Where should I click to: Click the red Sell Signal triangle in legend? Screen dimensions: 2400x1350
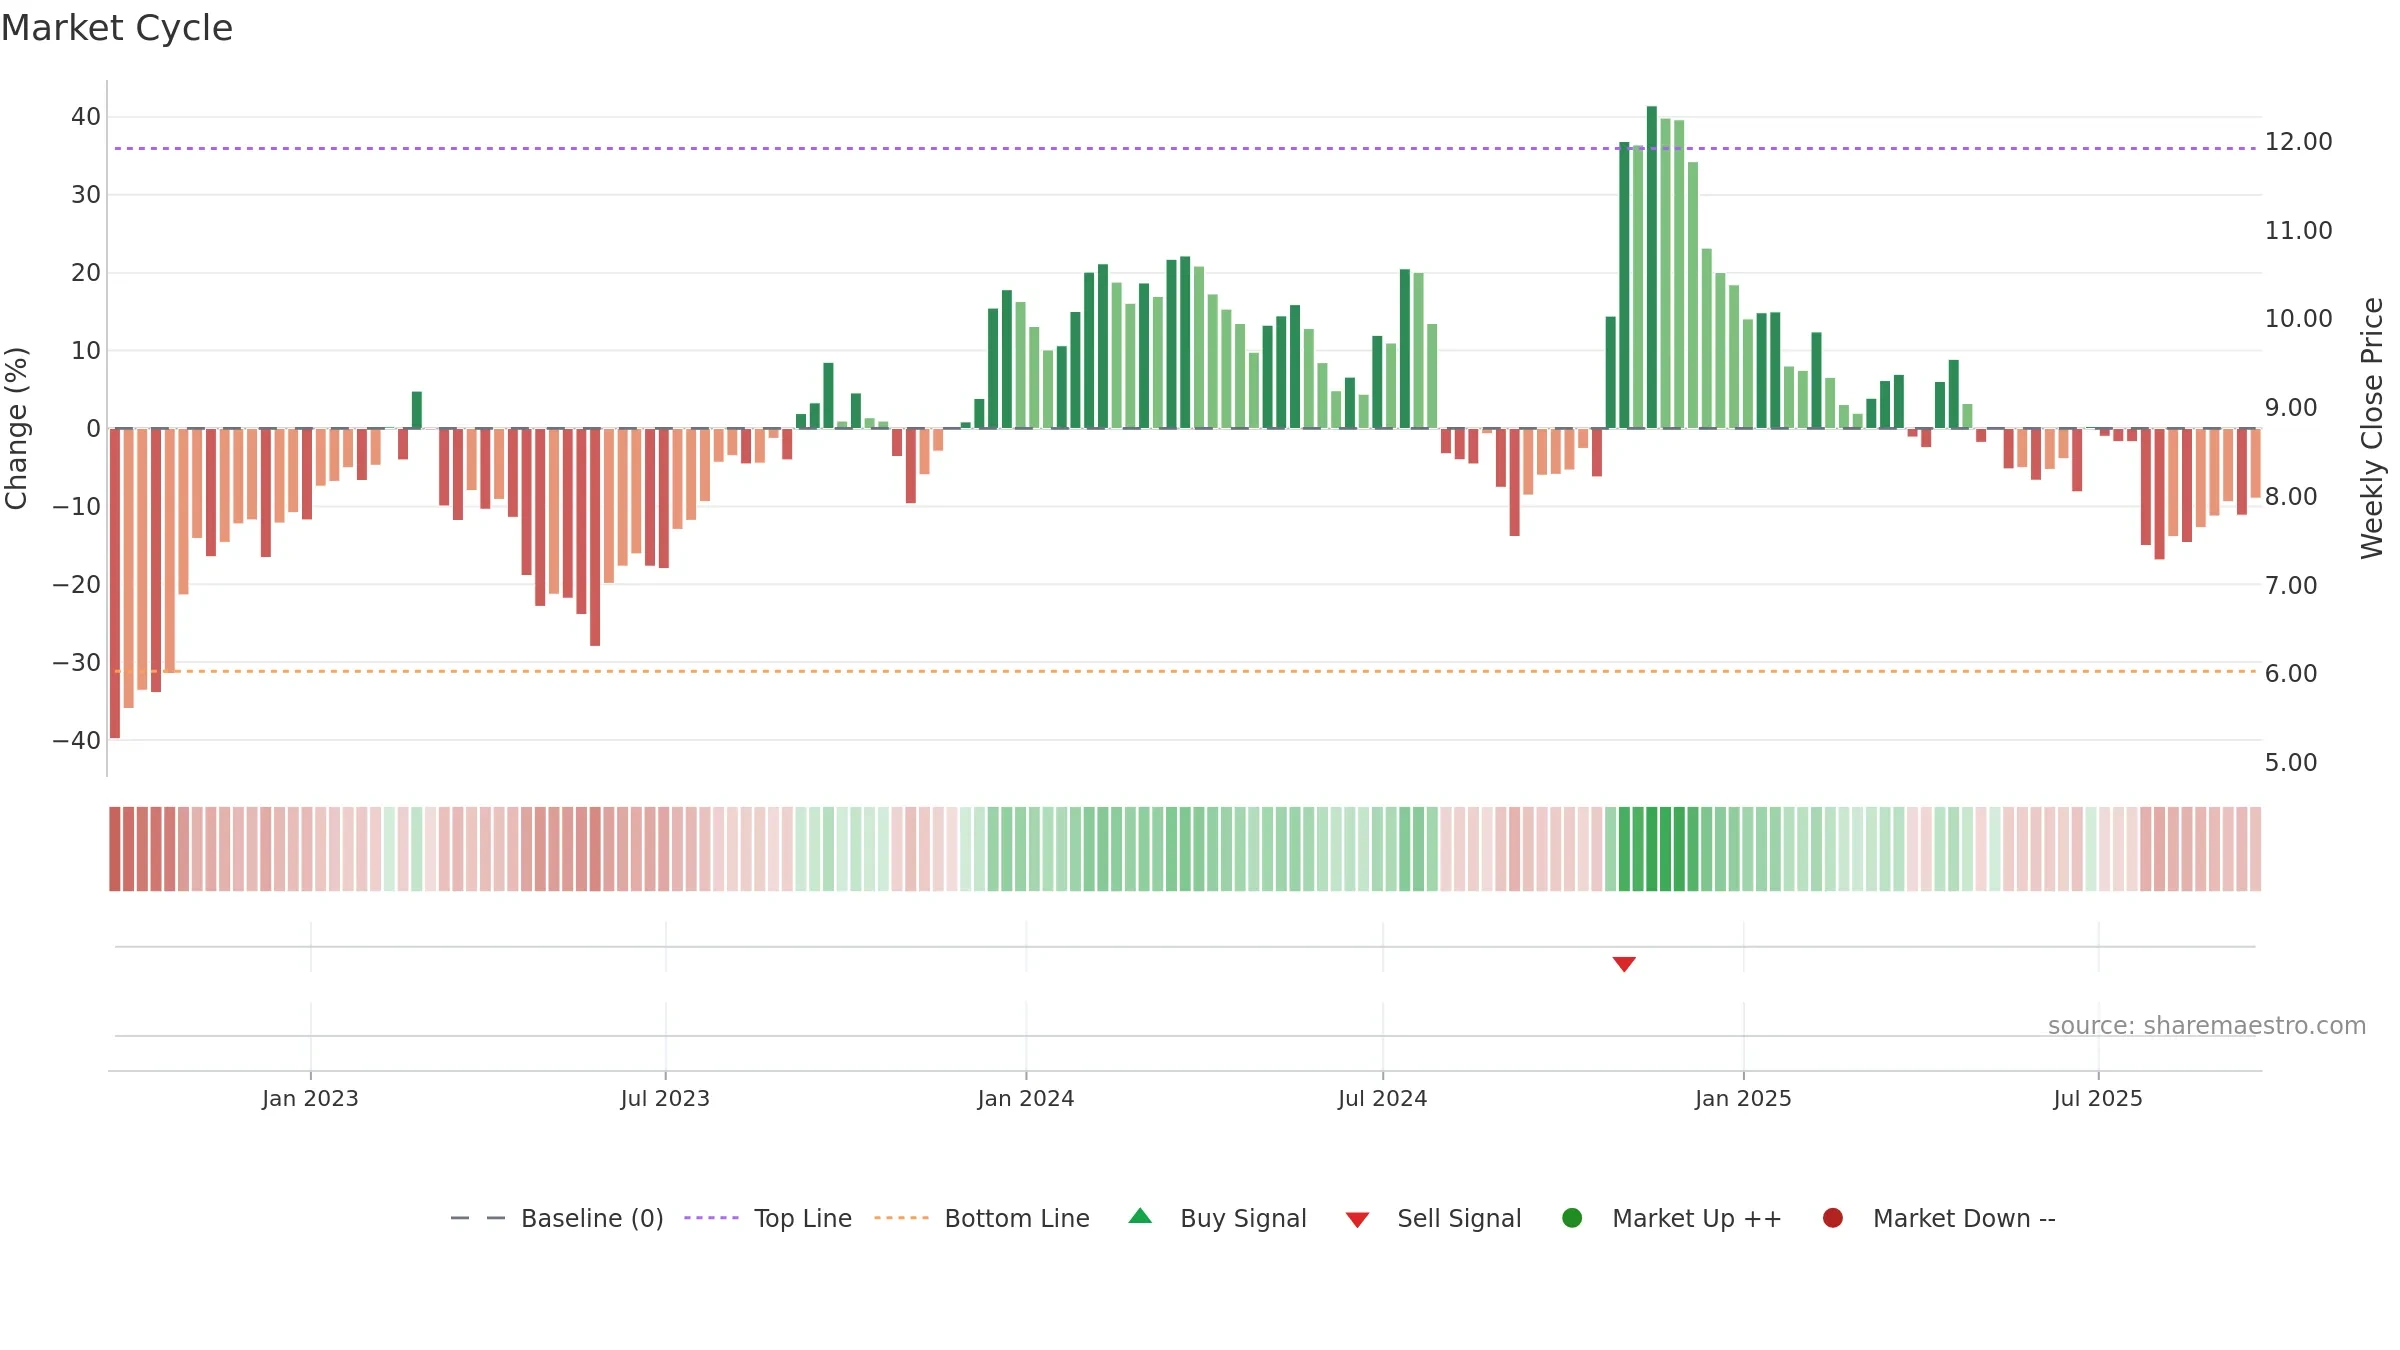1357,1220
